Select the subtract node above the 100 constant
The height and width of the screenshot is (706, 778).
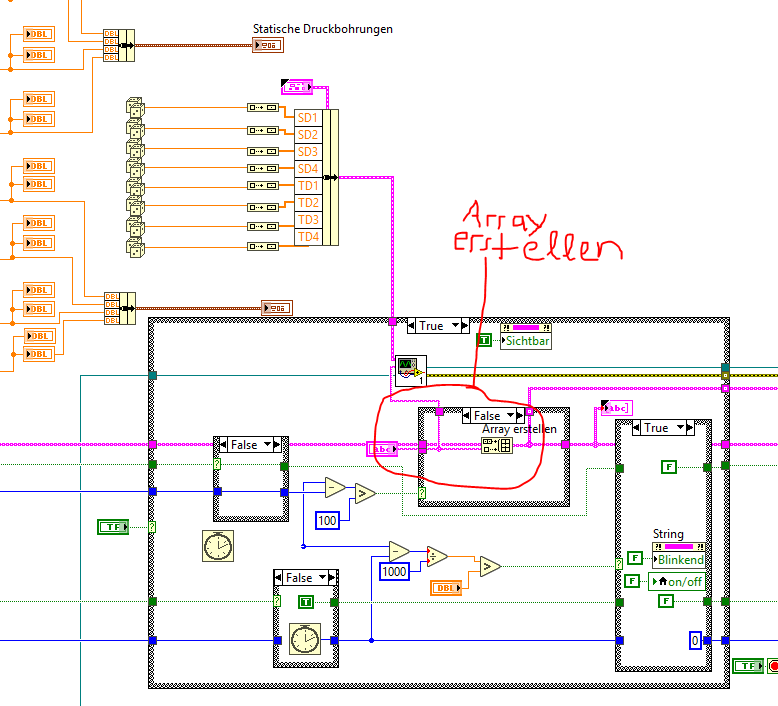pyautogui.click(x=335, y=488)
